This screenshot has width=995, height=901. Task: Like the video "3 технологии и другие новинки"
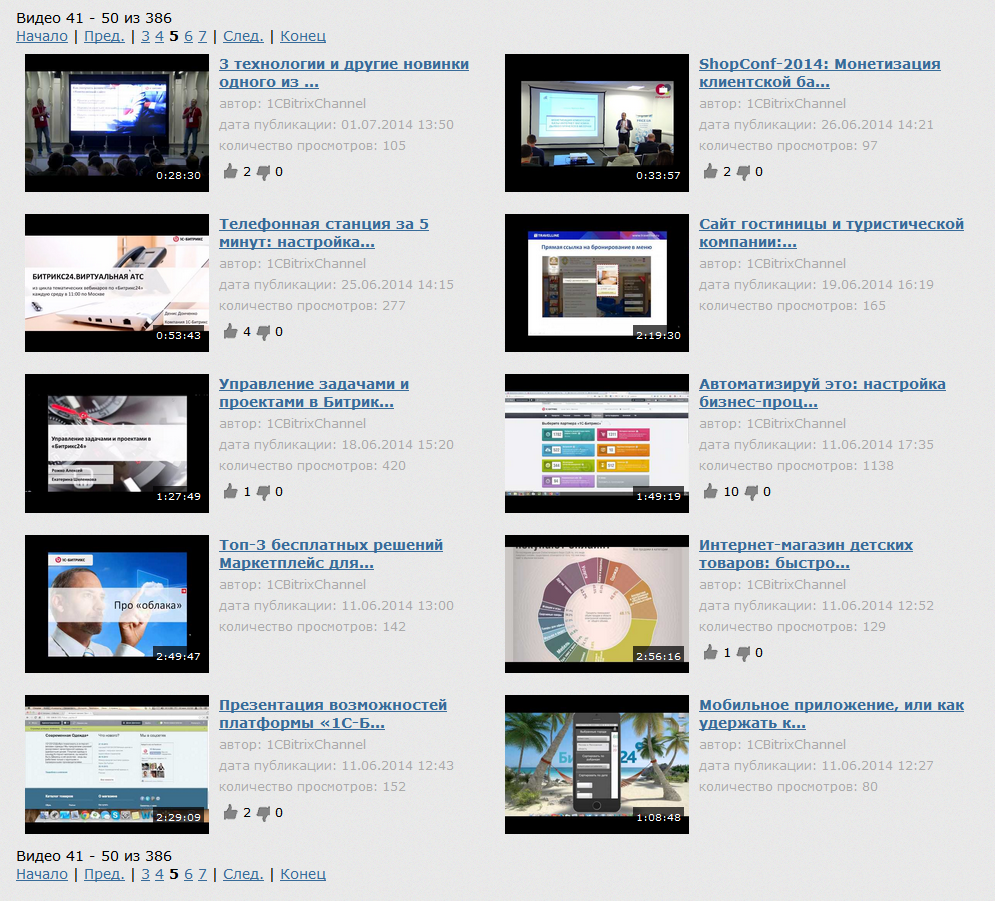(x=229, y=171)
